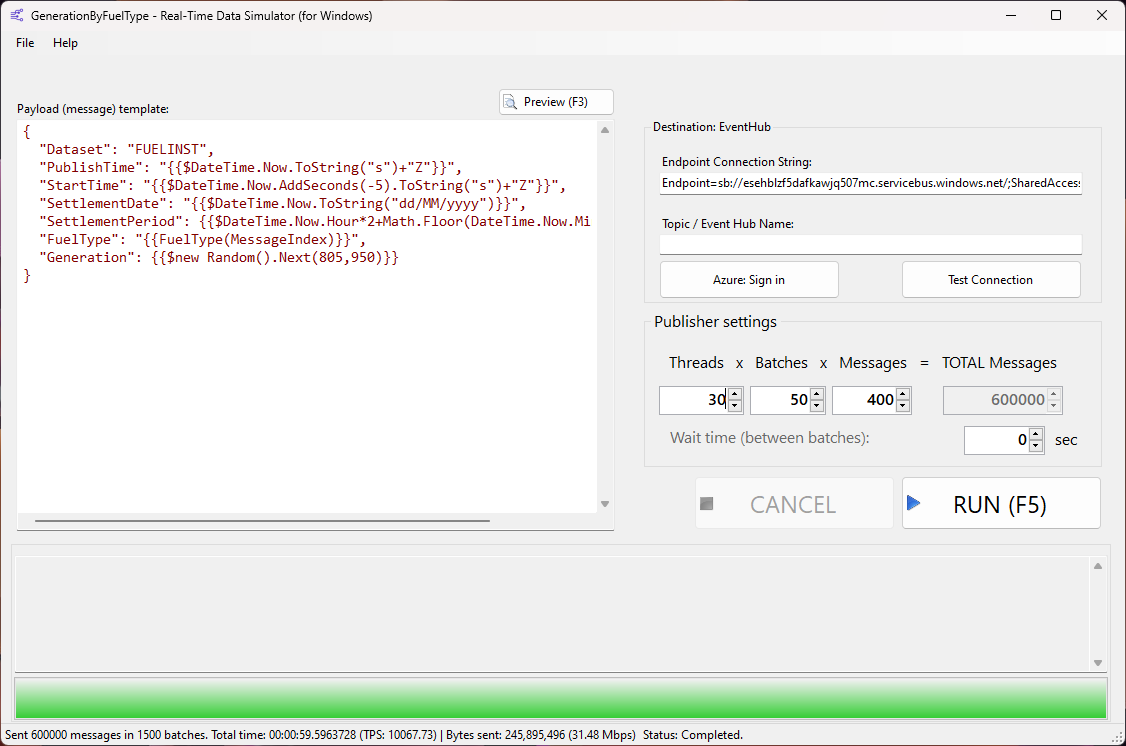1126x746 pixels.
Task: Click the Azure: Sign in button
Action: pos(749,279)
